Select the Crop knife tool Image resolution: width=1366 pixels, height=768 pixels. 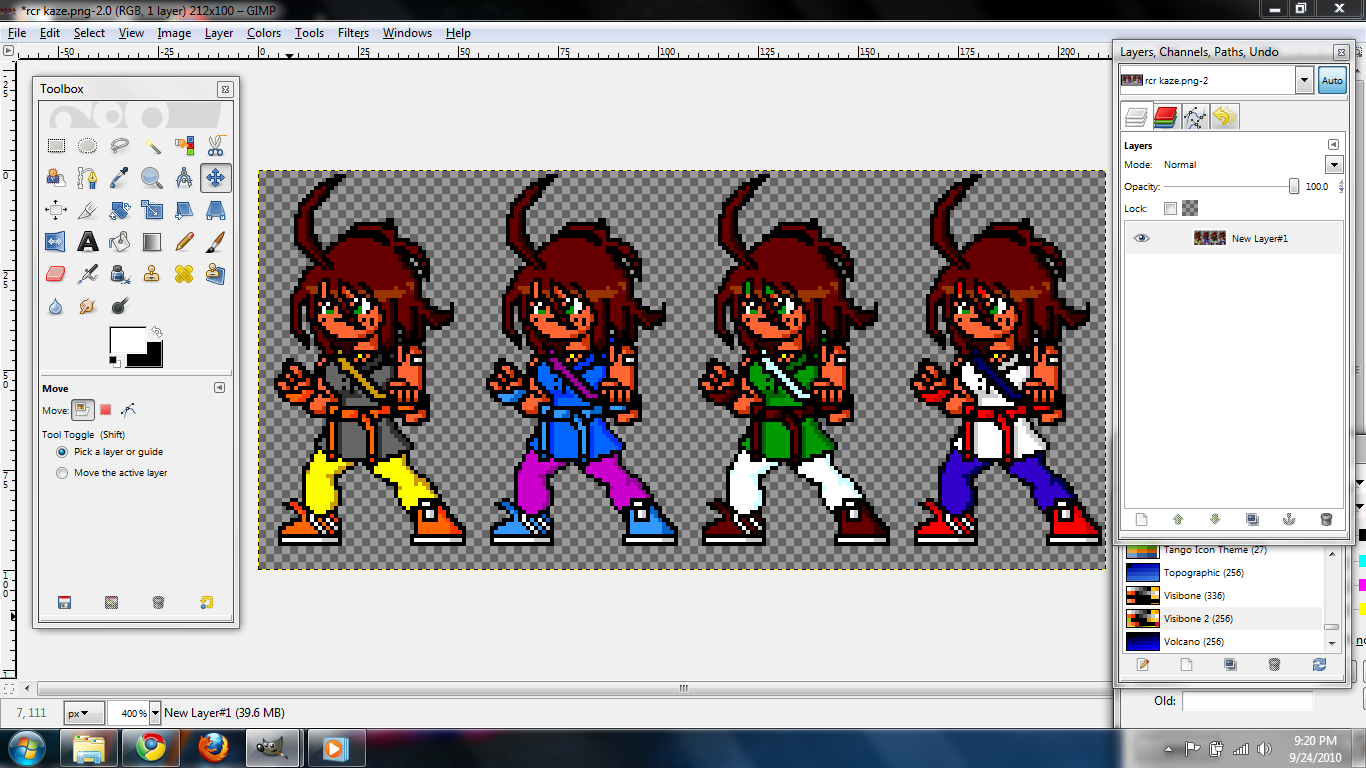tap(88, 210)
